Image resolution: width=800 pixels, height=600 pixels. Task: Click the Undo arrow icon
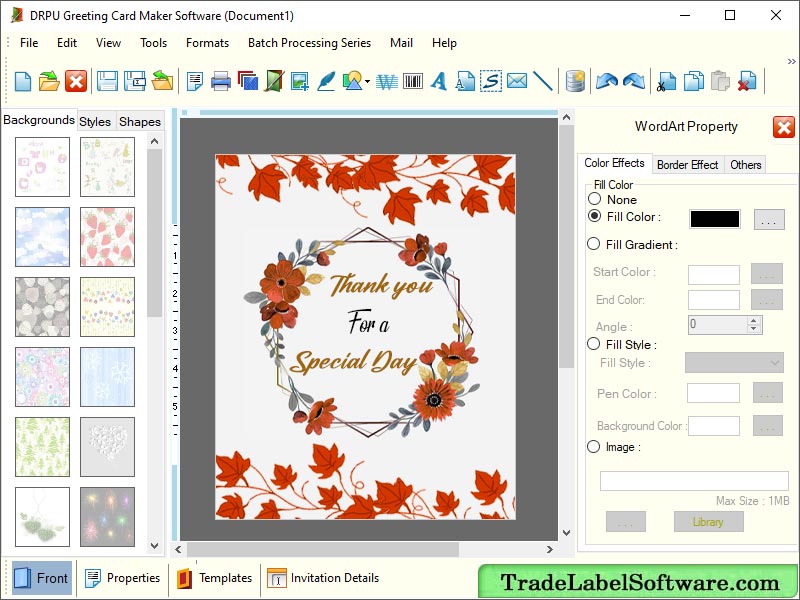coord(608,82)
